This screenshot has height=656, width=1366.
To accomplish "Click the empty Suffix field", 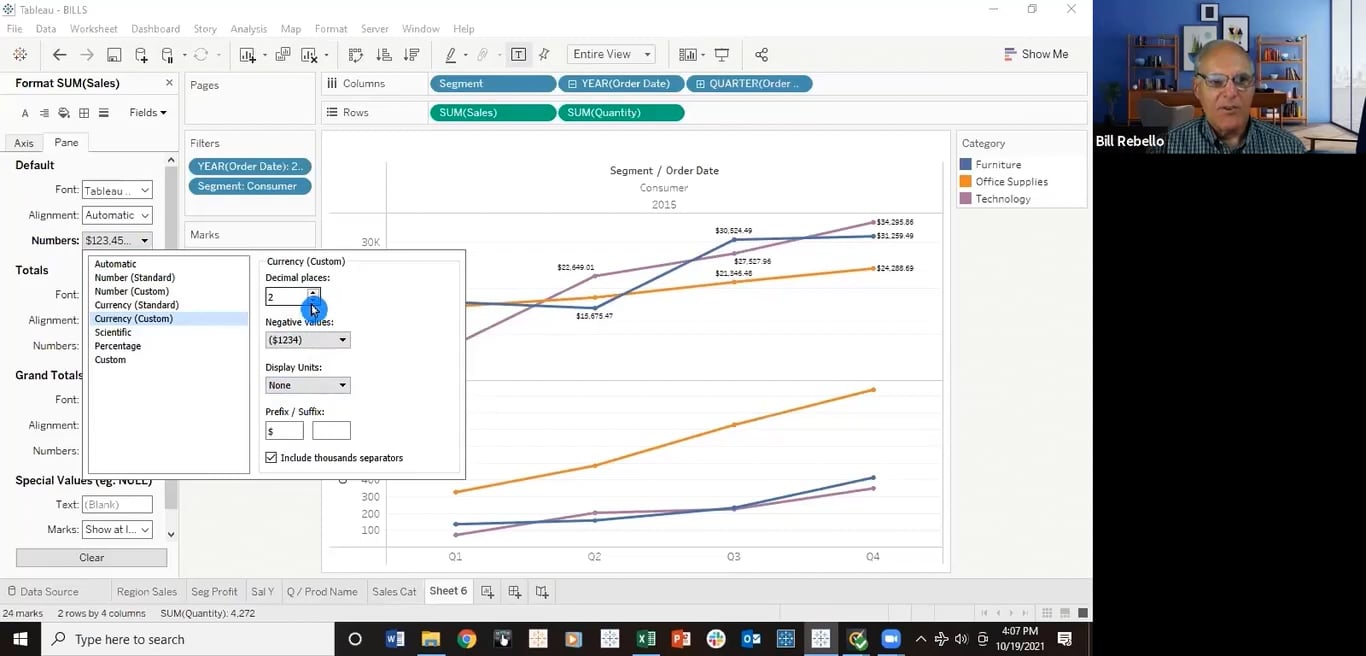I will click(x=331, y=431).
